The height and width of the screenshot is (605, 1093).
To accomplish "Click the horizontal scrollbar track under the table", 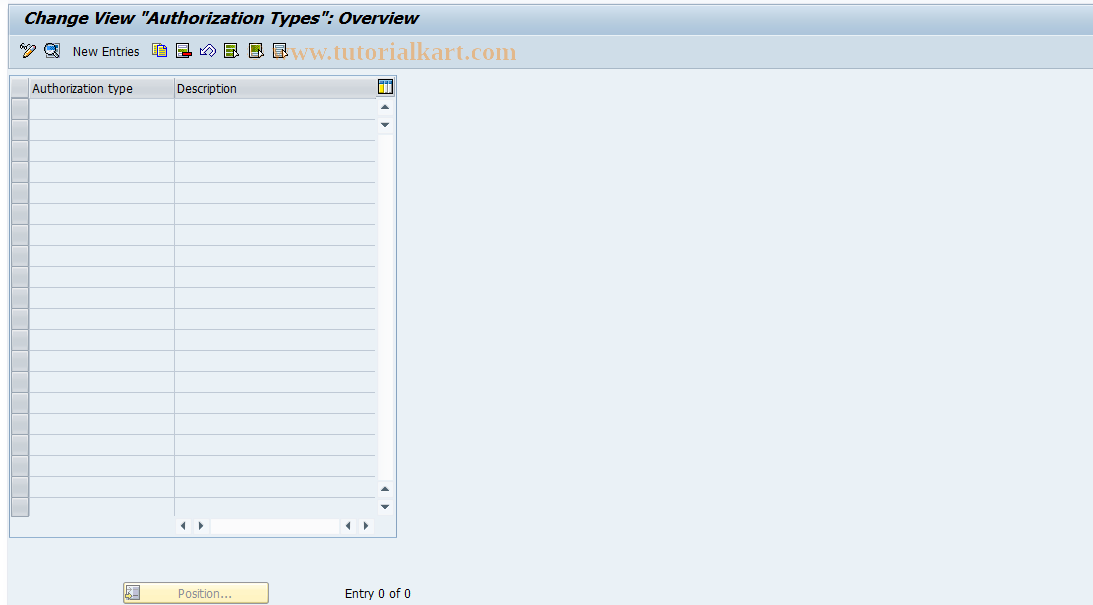I will 275,526.
